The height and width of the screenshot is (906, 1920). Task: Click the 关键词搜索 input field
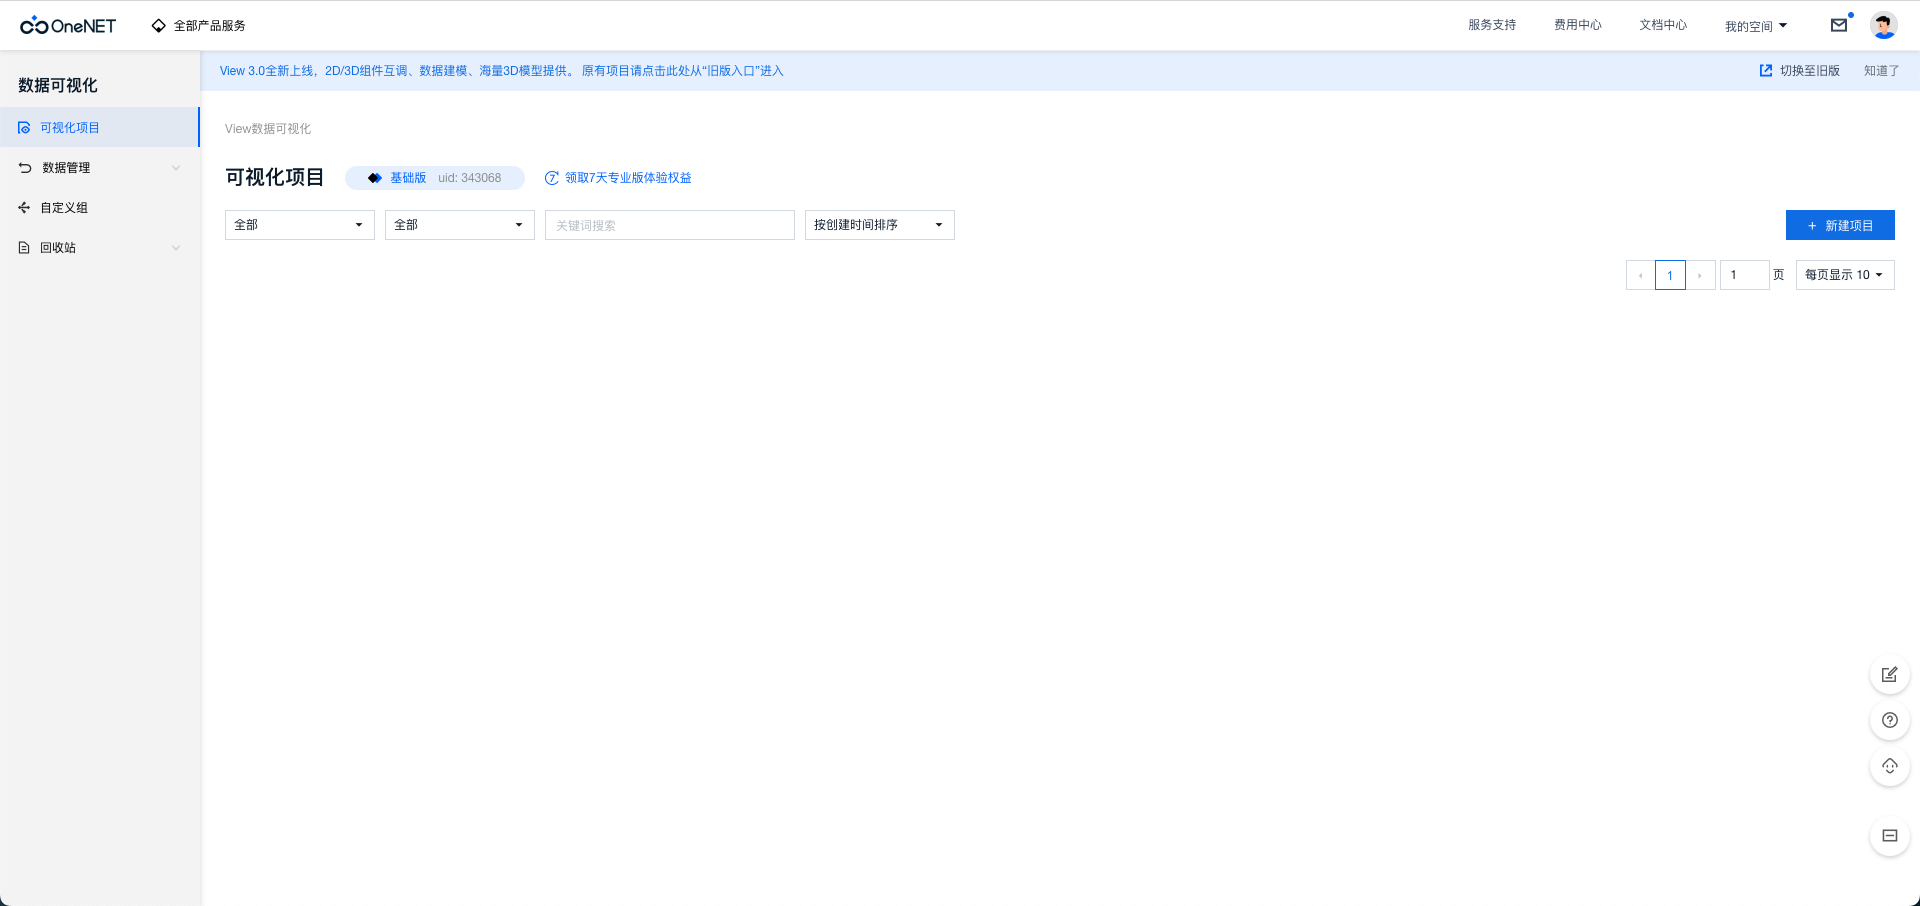(x=669, y=225)
